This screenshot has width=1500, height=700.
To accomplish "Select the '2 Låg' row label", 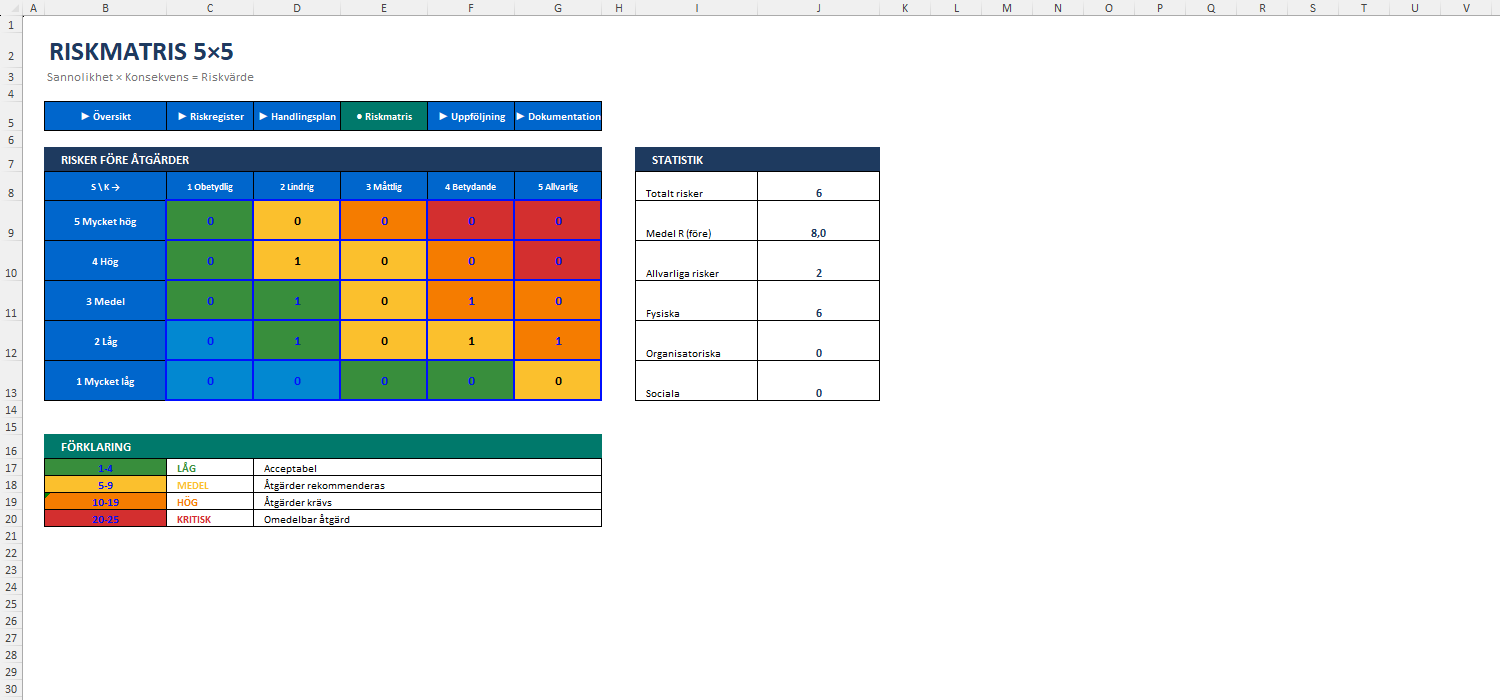I will point(105,341).
